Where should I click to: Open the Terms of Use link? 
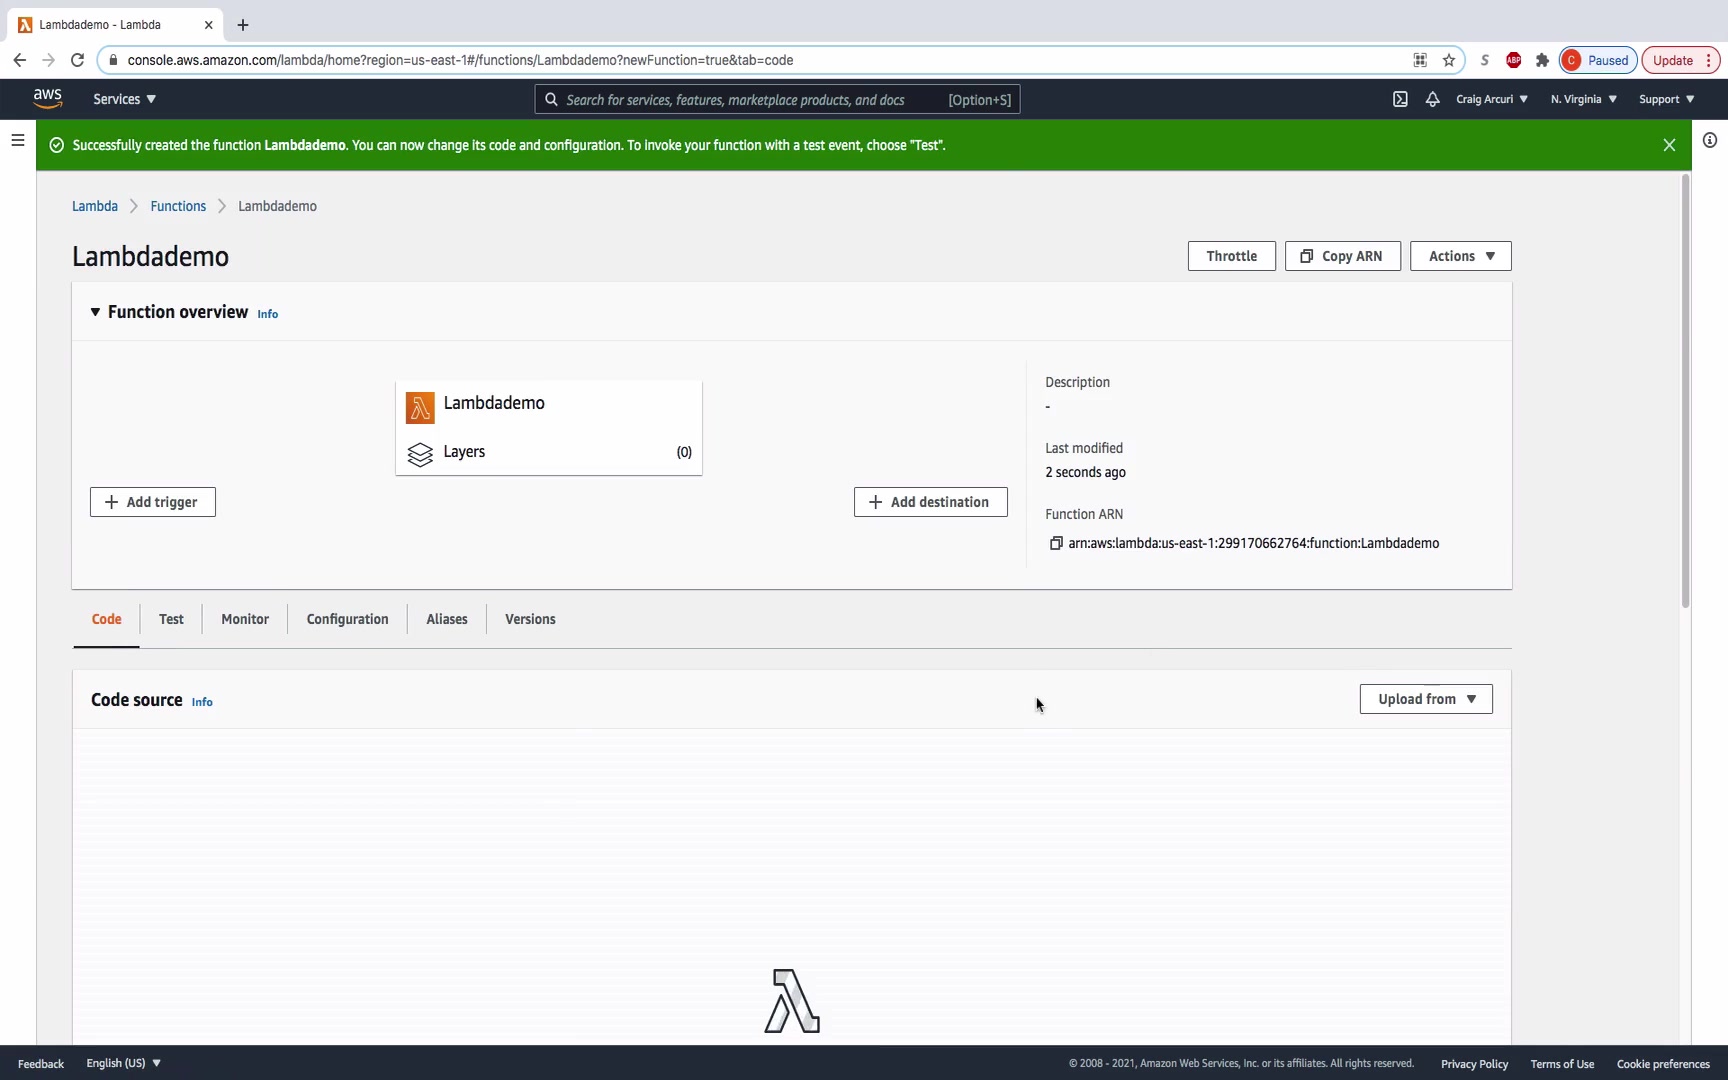point(1562,1064)
